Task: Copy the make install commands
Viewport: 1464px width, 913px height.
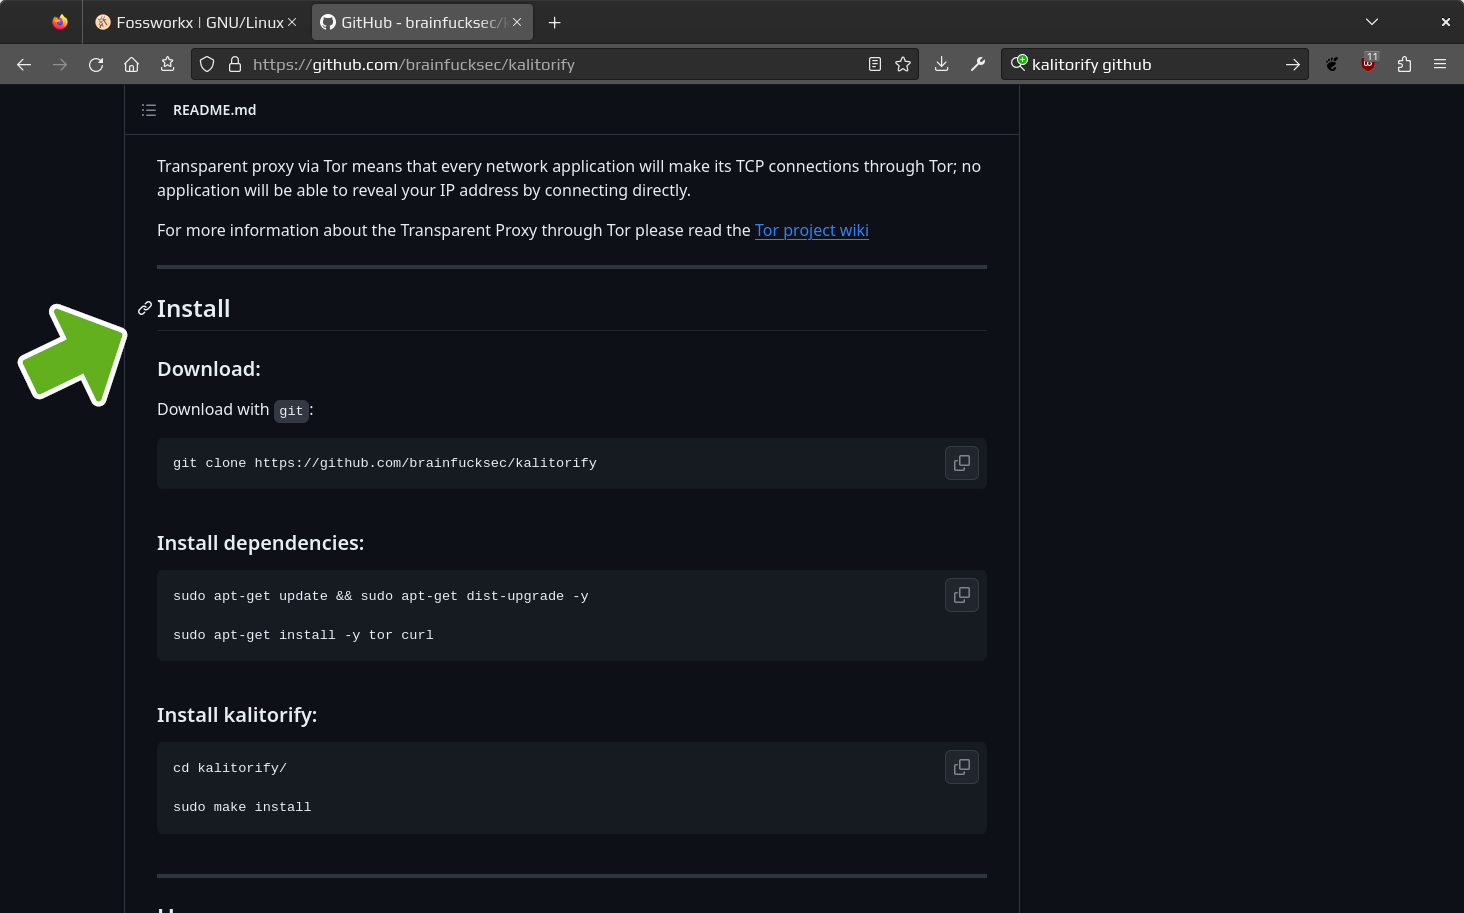Action: click(x=961, y=767)
